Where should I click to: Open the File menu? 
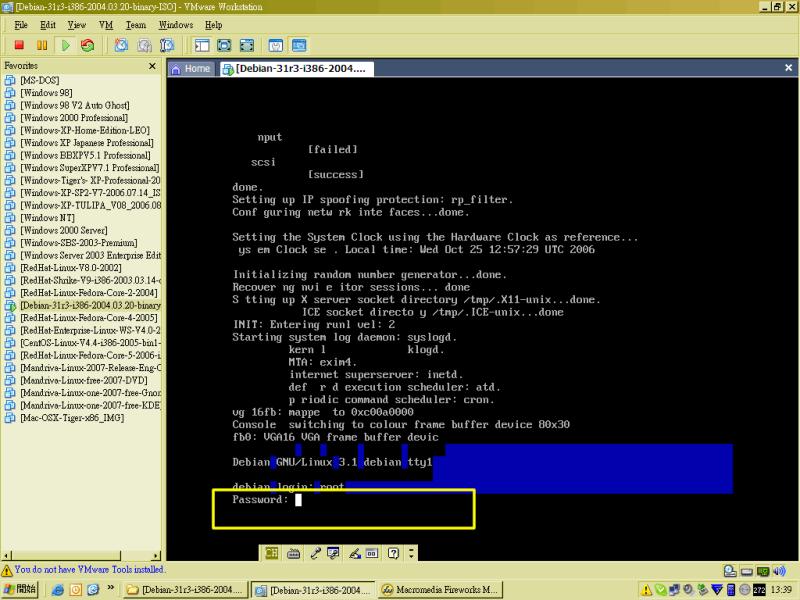[x=21, y=25]
